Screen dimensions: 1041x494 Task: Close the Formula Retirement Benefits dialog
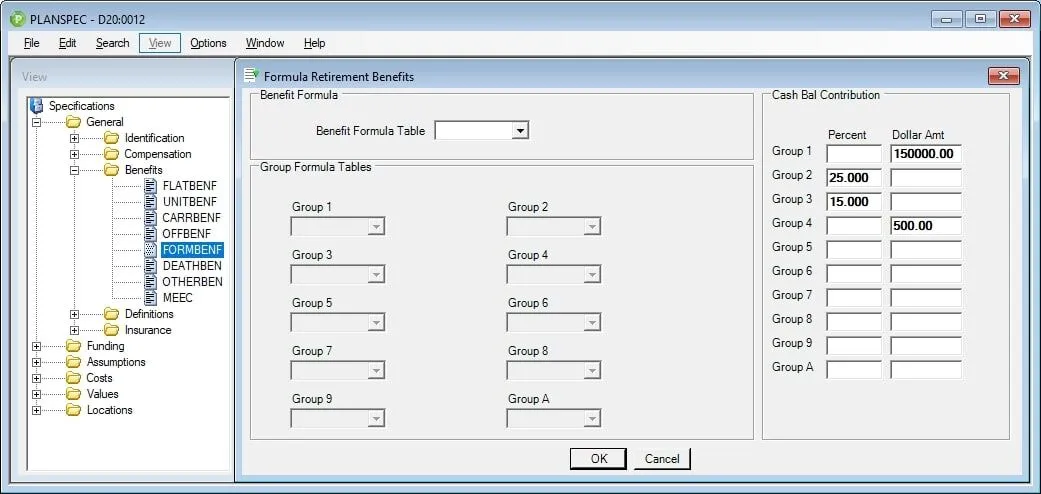click(1003, 76)
